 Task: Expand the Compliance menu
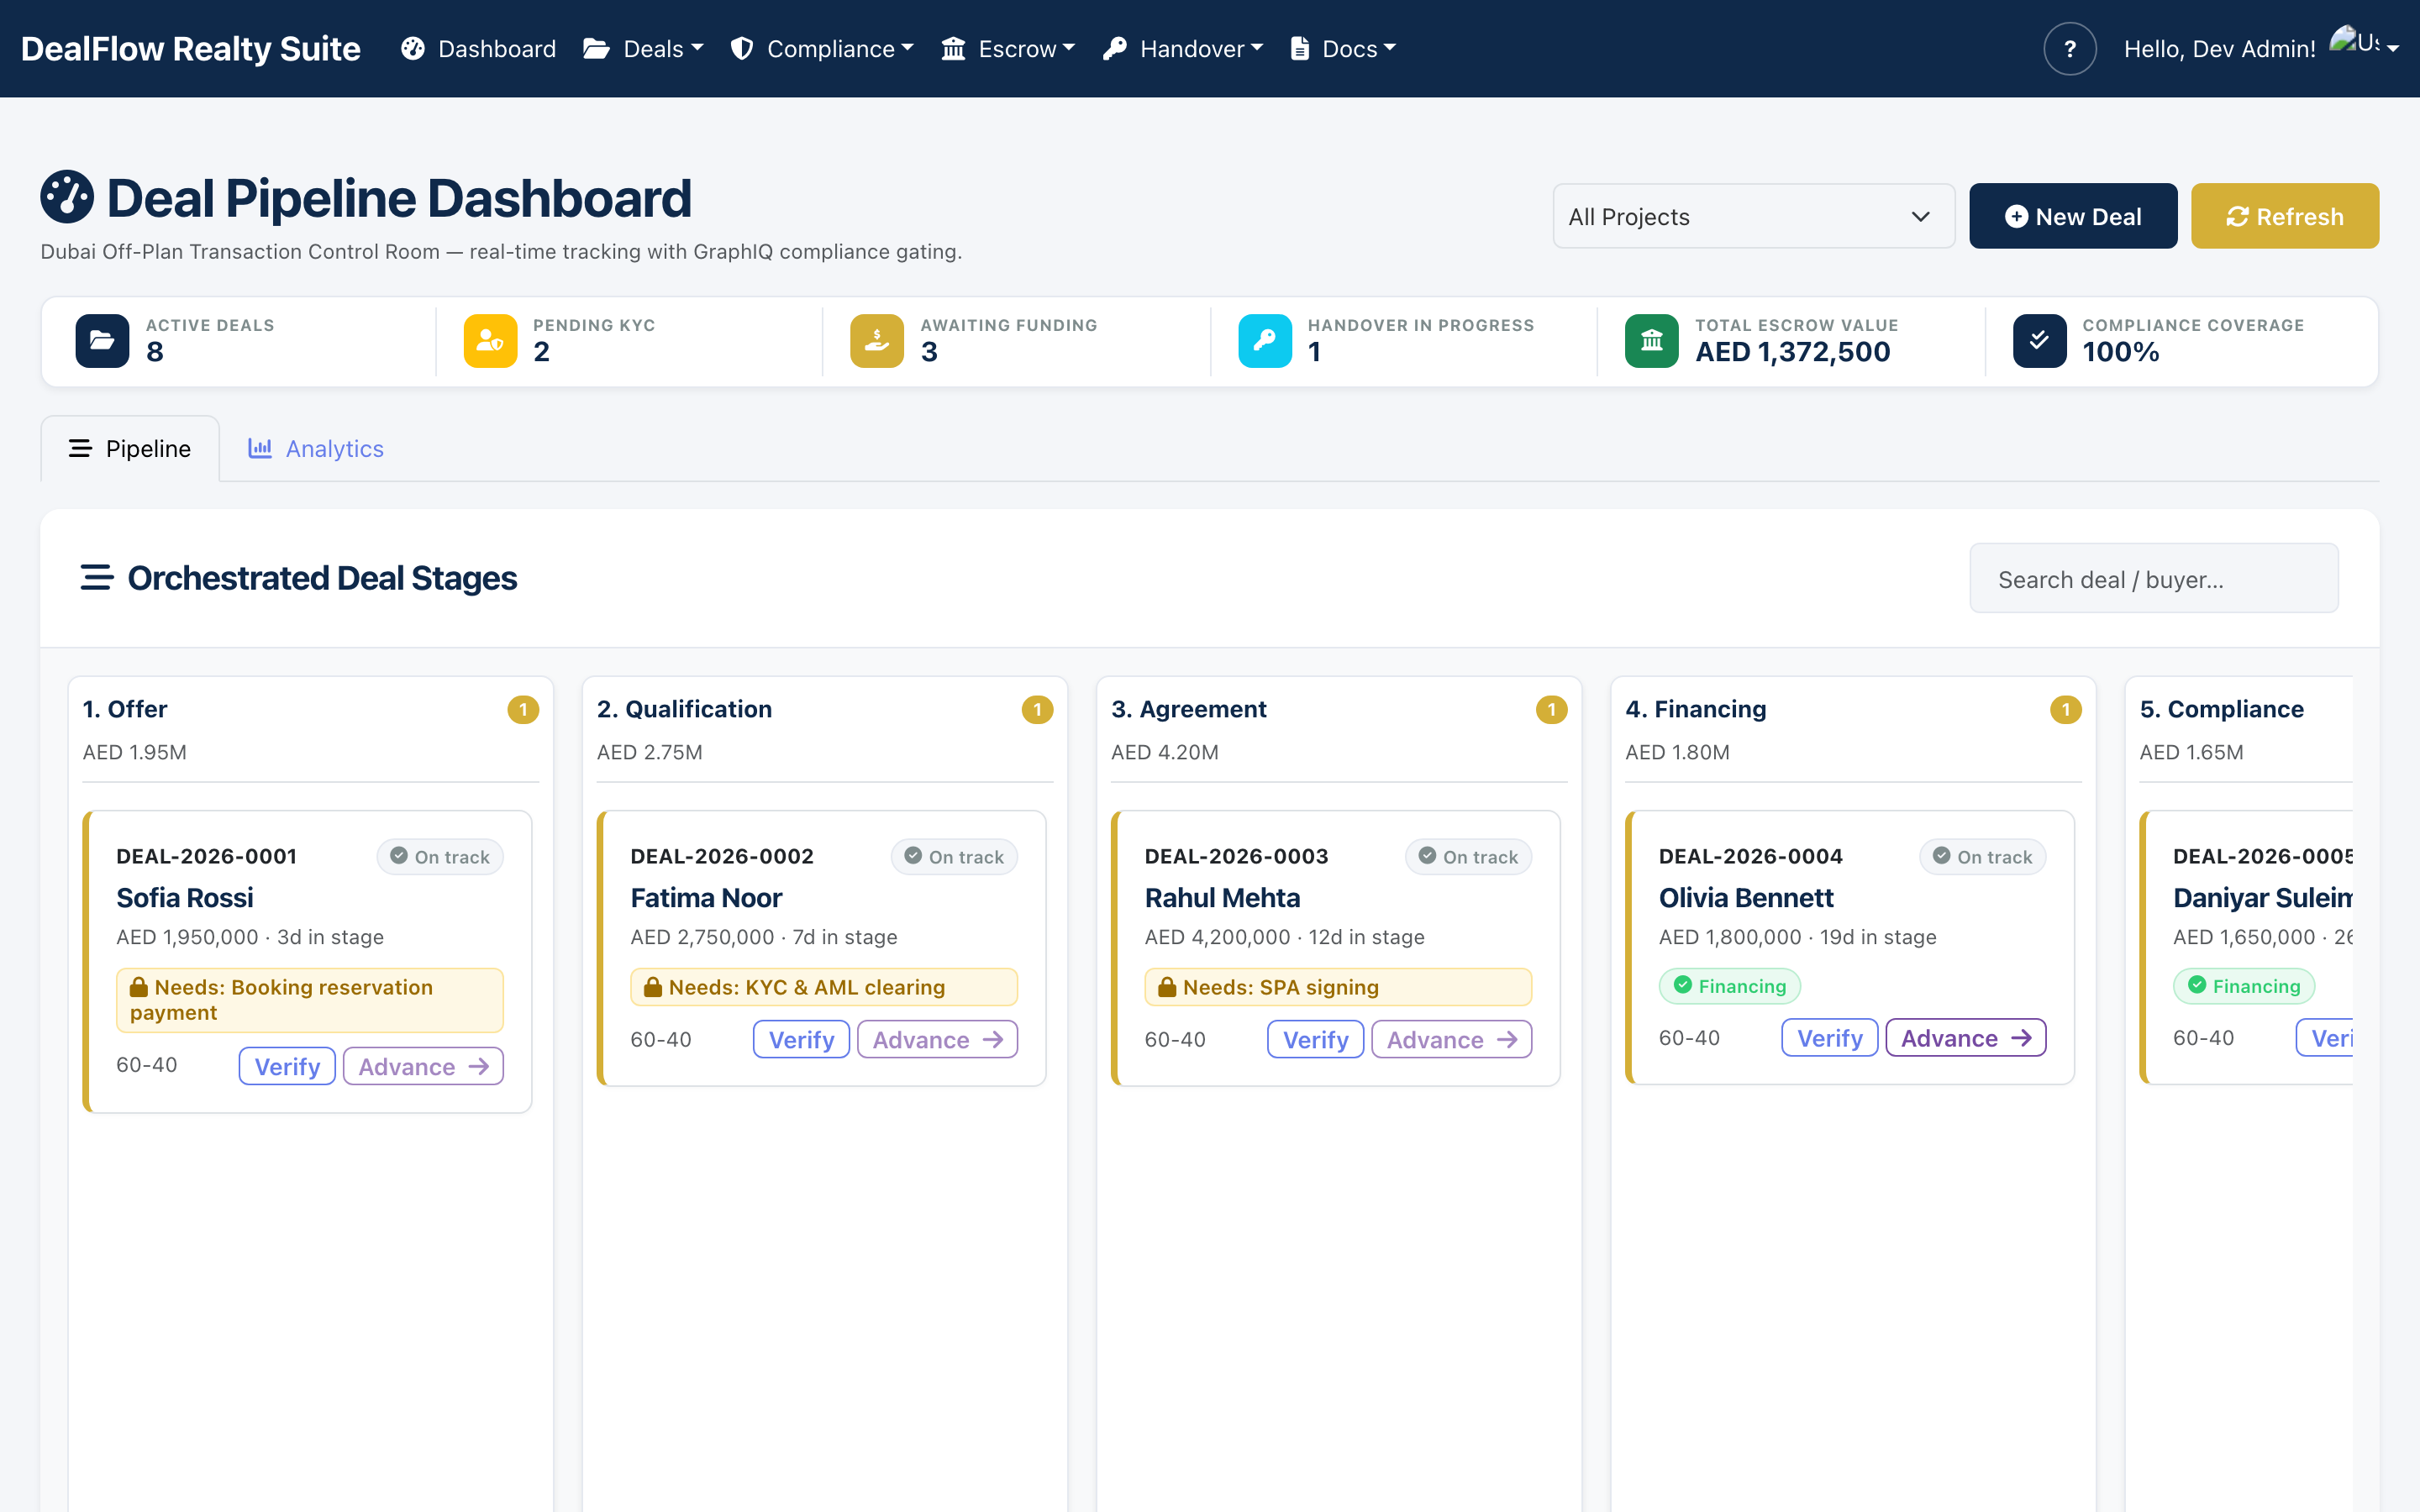point(822,48)
